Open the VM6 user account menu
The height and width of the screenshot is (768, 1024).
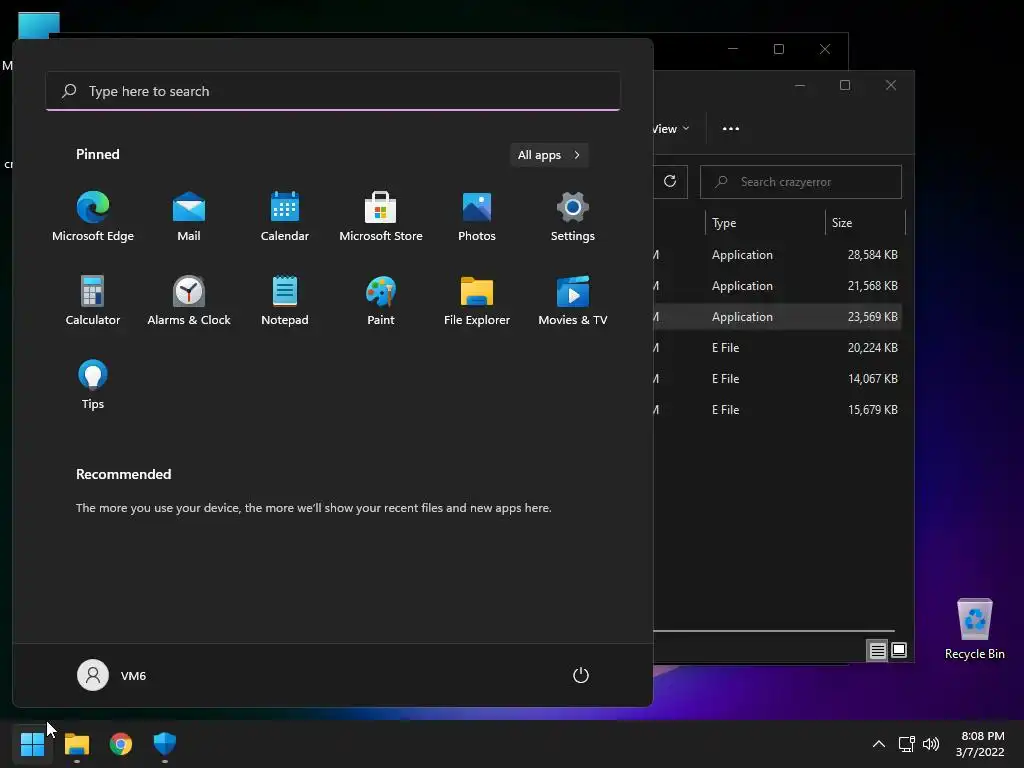pyautogui.click(x=112, y=675)
